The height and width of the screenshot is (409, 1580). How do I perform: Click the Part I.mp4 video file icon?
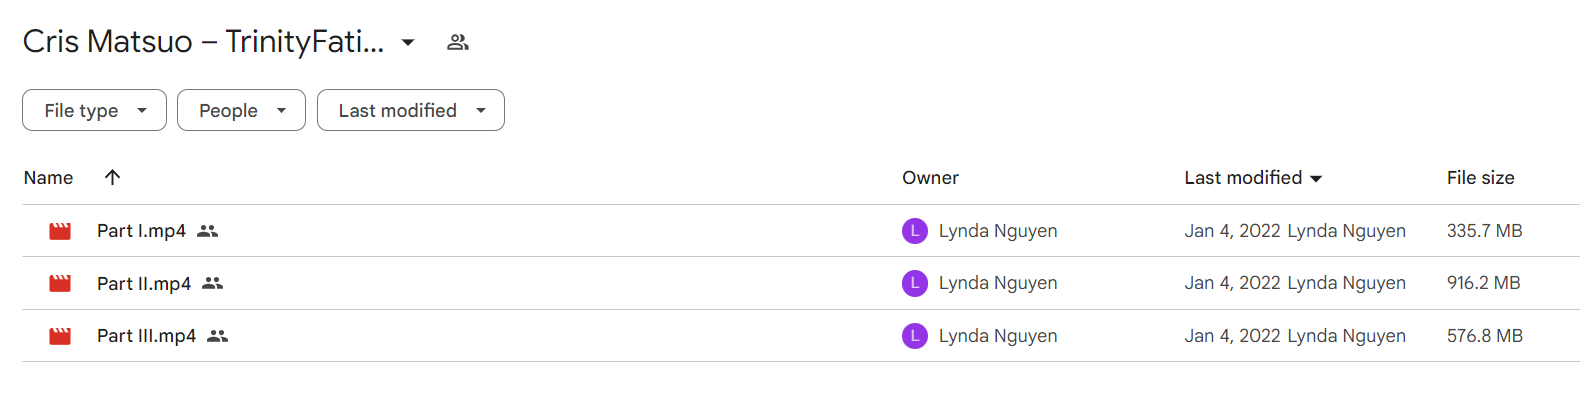[x=60, y=231]
